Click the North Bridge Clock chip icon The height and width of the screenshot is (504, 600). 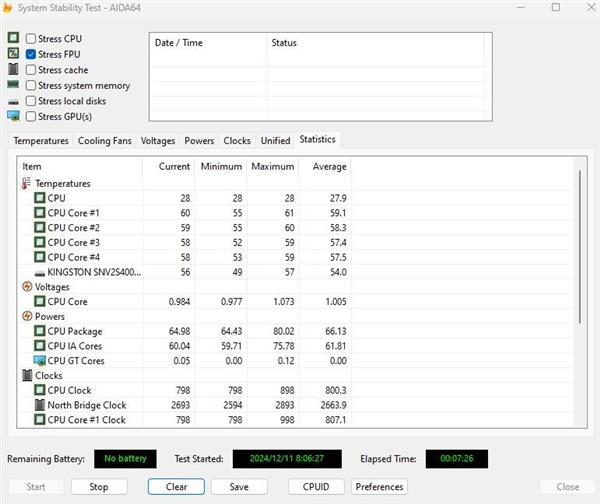click(x=40, y=405)
